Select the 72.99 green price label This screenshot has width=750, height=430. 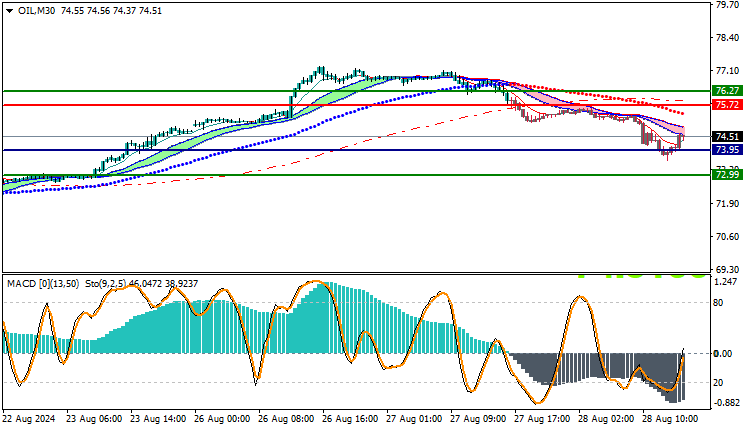pos(727,175)
